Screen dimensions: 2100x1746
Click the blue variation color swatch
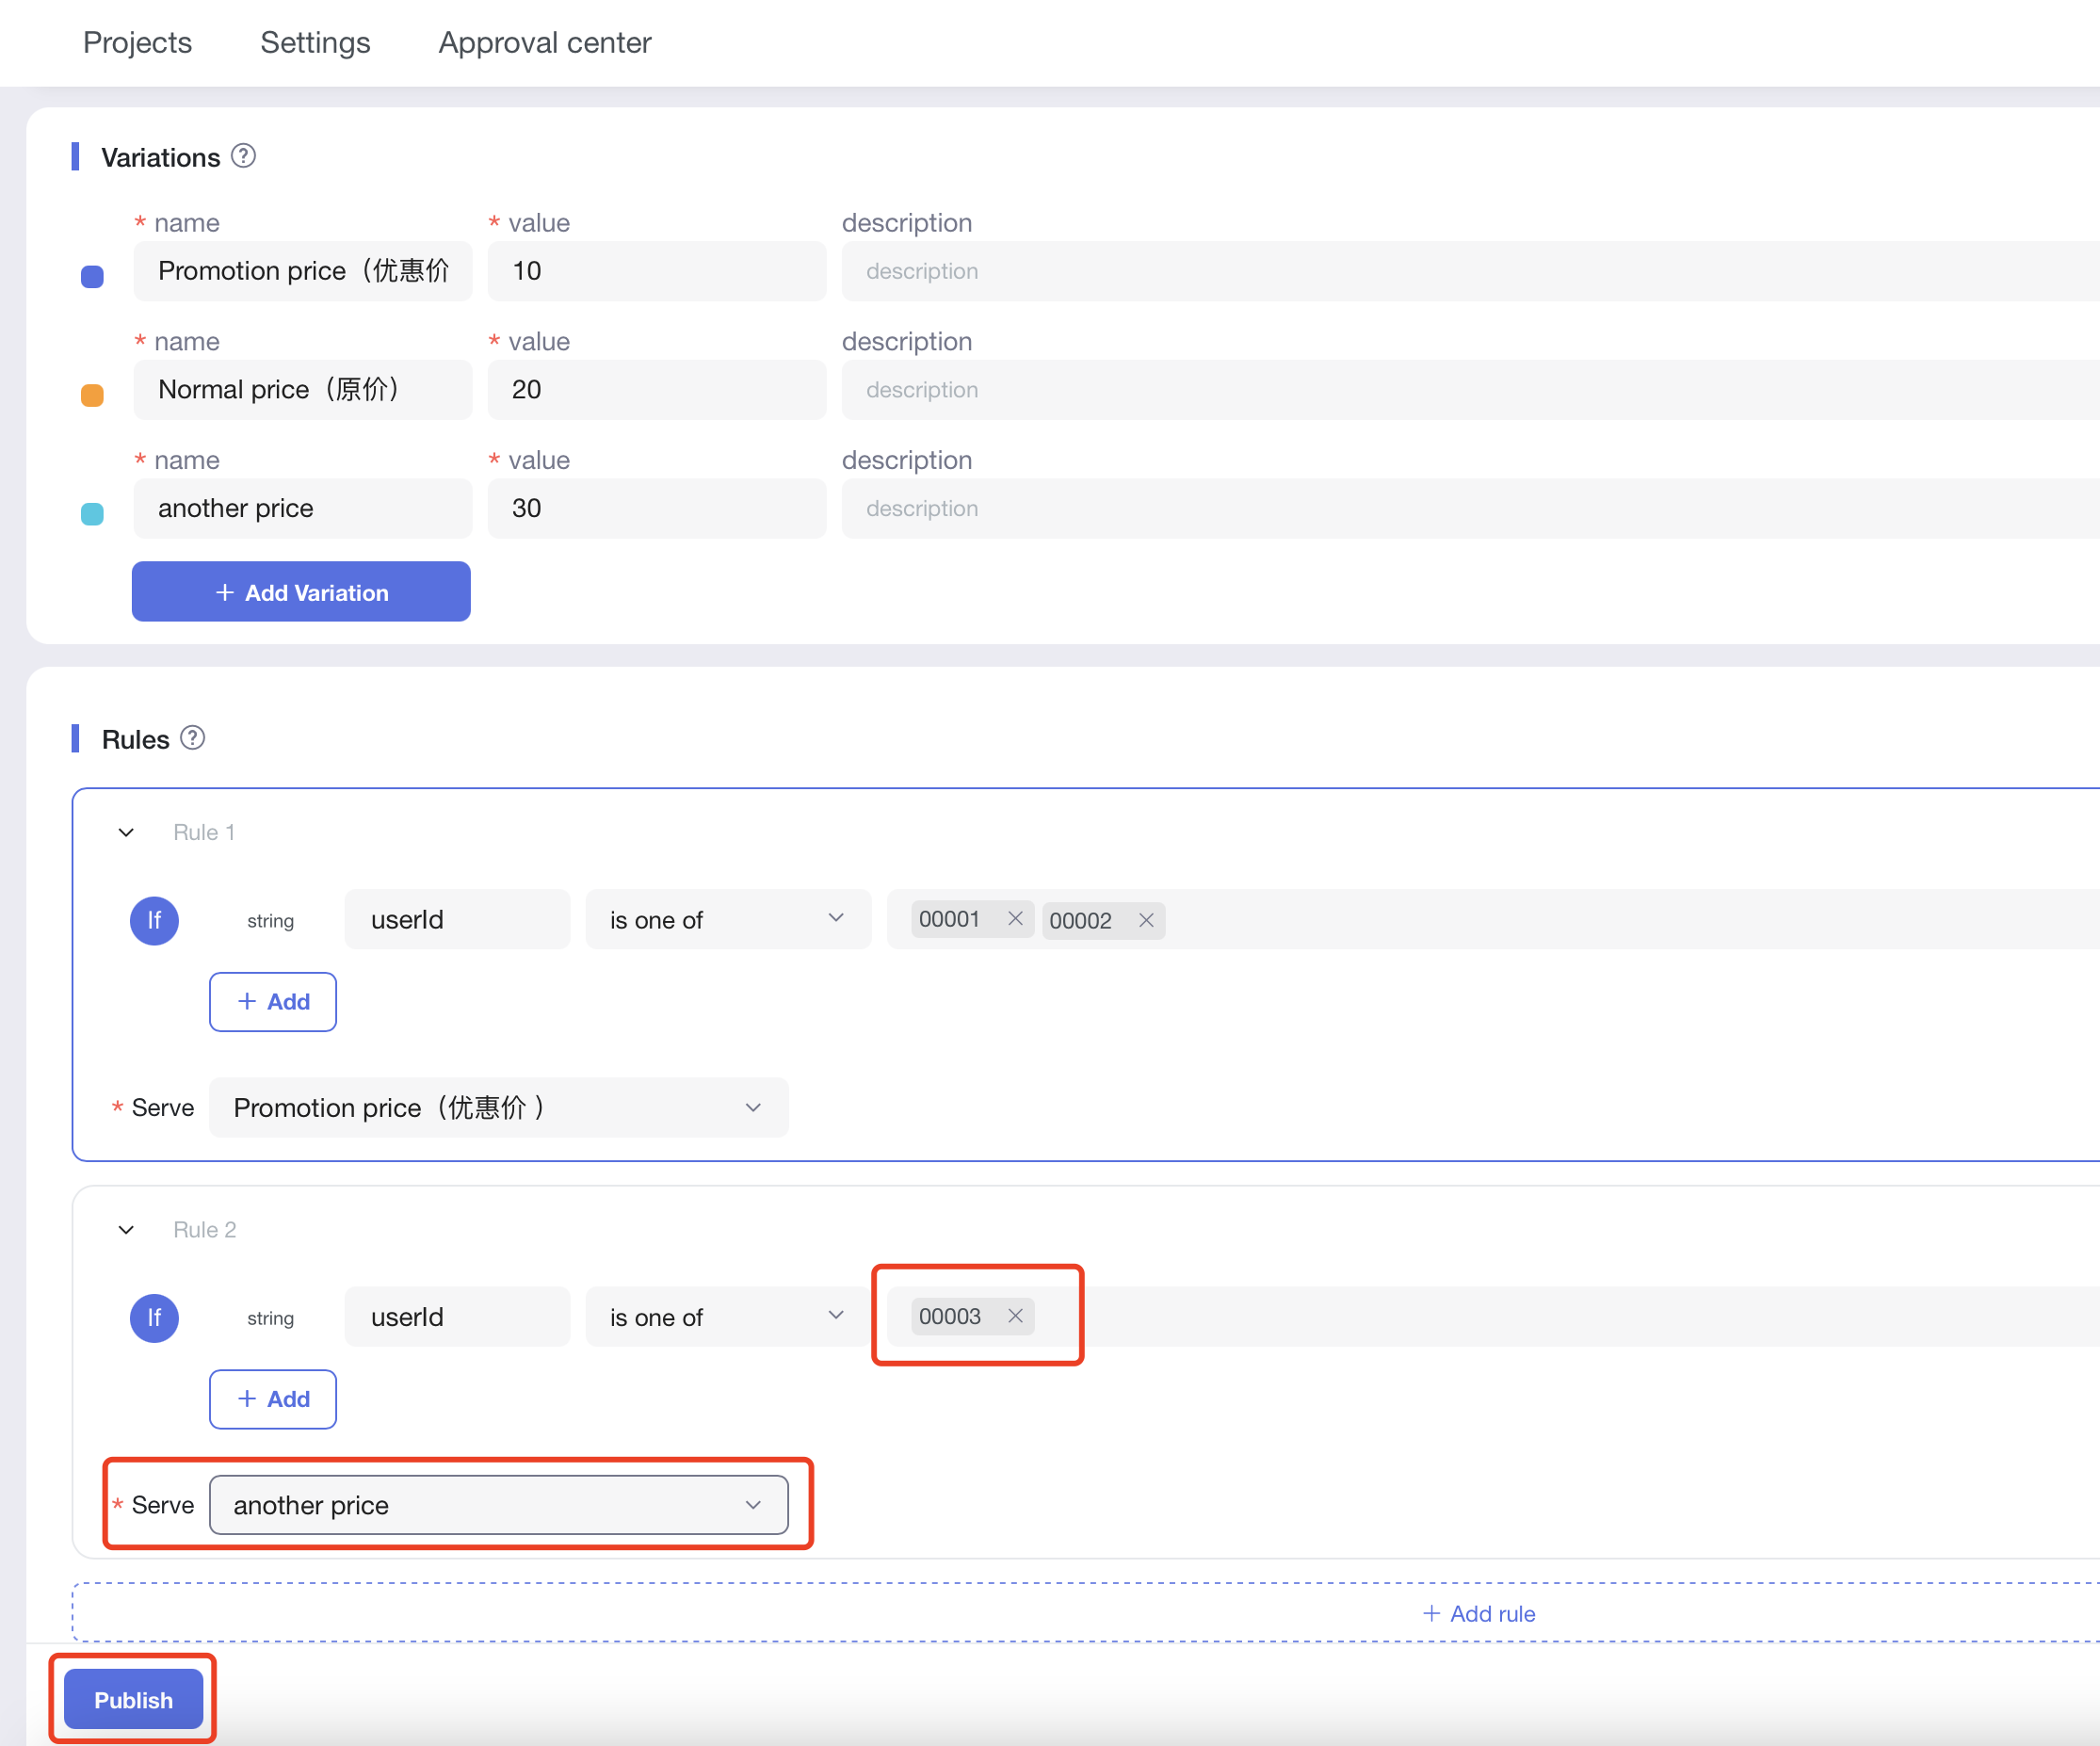pos(92,272)
